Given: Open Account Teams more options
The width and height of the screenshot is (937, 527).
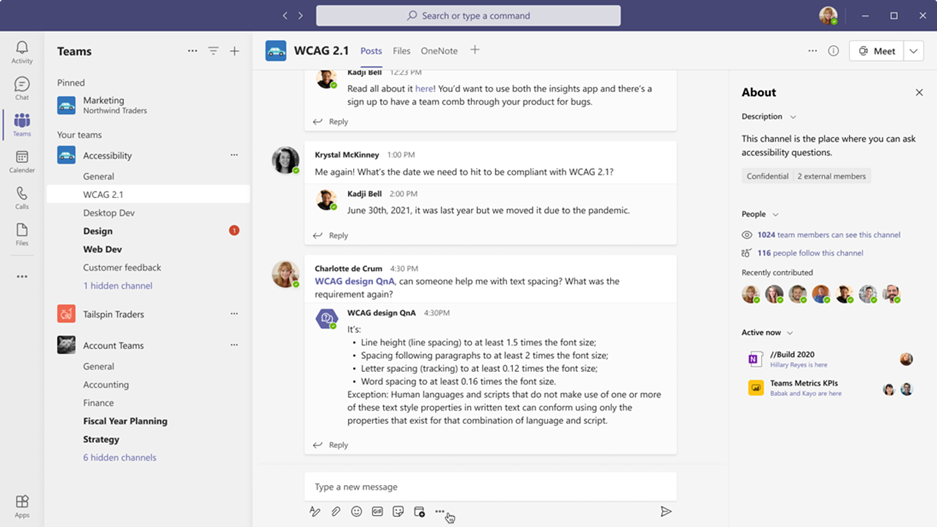Looking at the screenshot, I should [234, 345].
